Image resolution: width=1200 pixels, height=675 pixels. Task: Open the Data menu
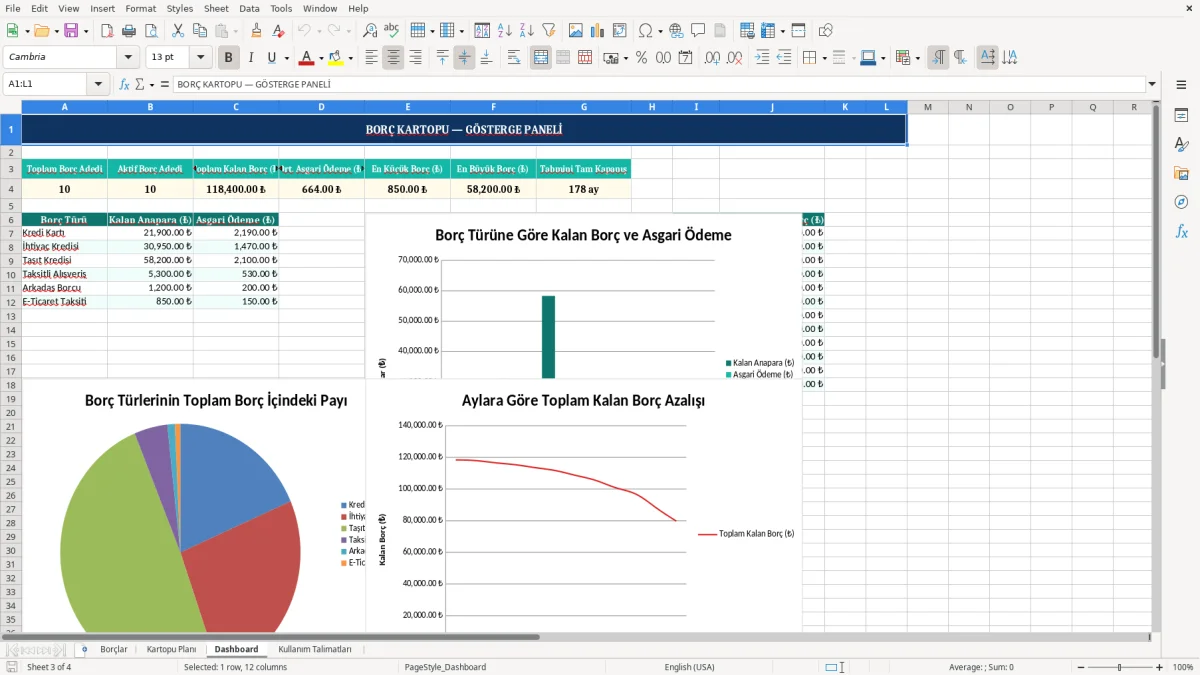click(x=249, y=8)
